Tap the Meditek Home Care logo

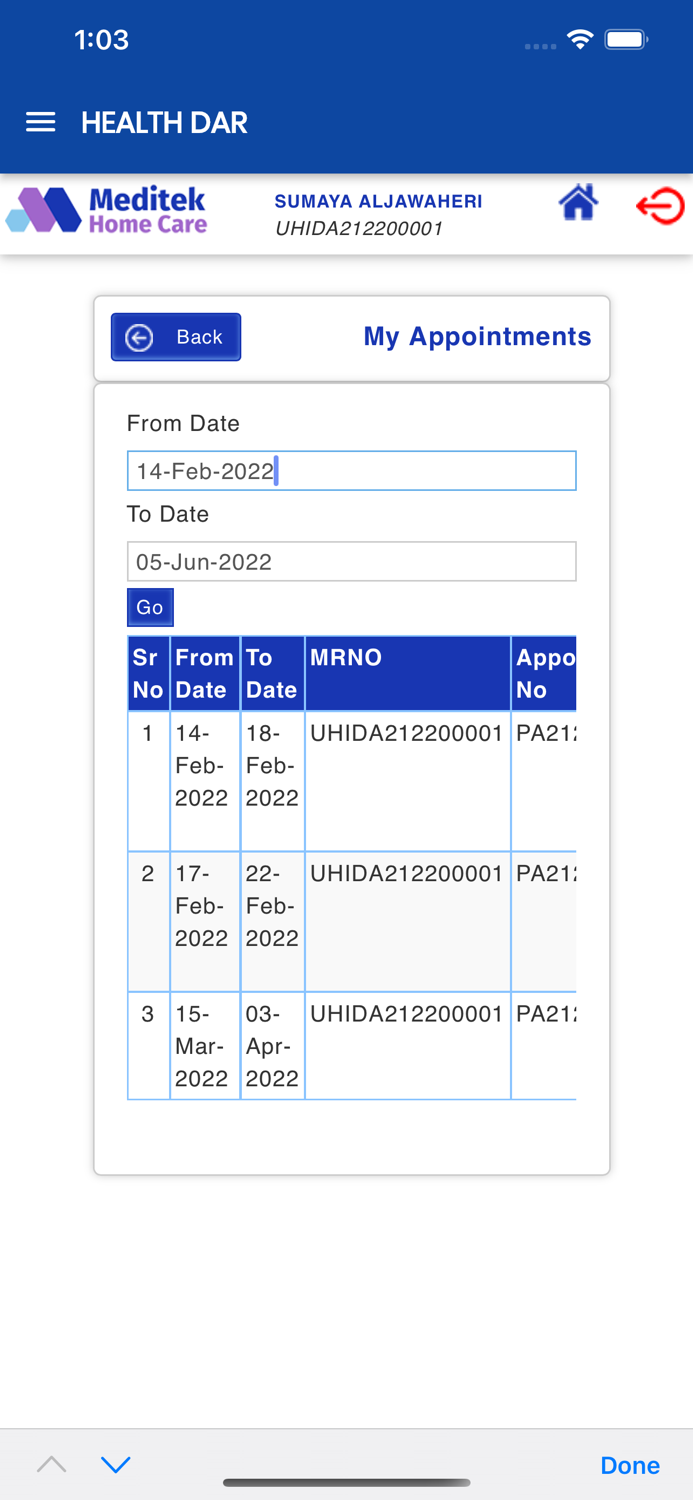107,211
